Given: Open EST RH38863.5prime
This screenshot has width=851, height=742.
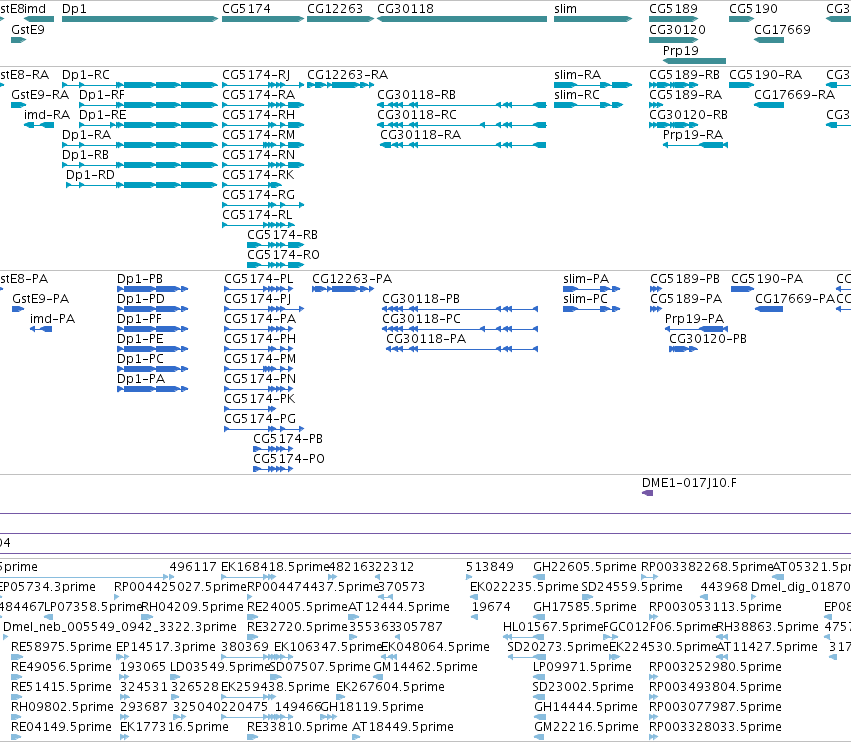Looking at the screenshot, I should tap(722, 637).
